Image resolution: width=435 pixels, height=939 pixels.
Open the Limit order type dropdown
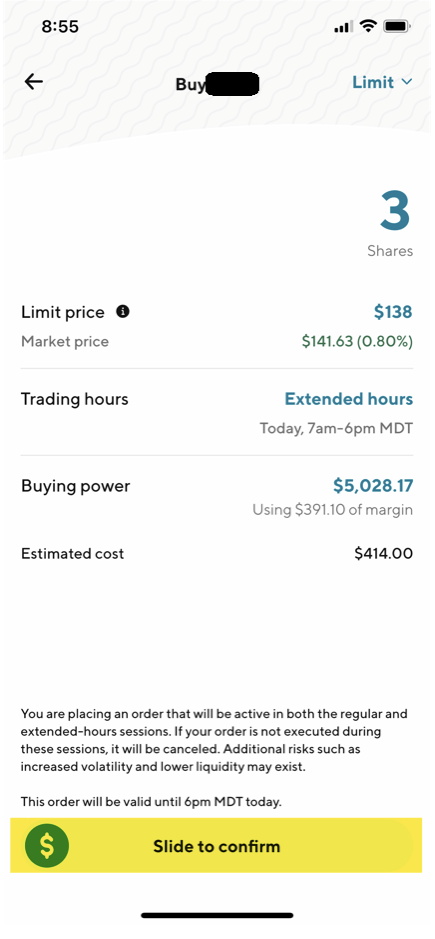tap(382, 82)
